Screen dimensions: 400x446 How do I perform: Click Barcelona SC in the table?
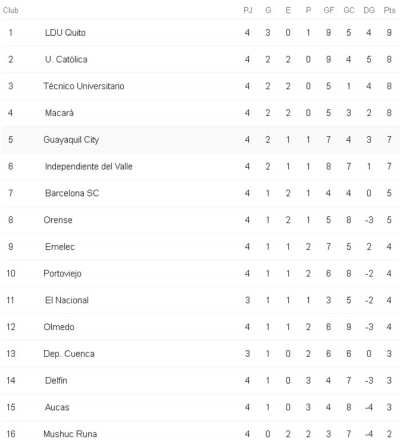point(72,193)
